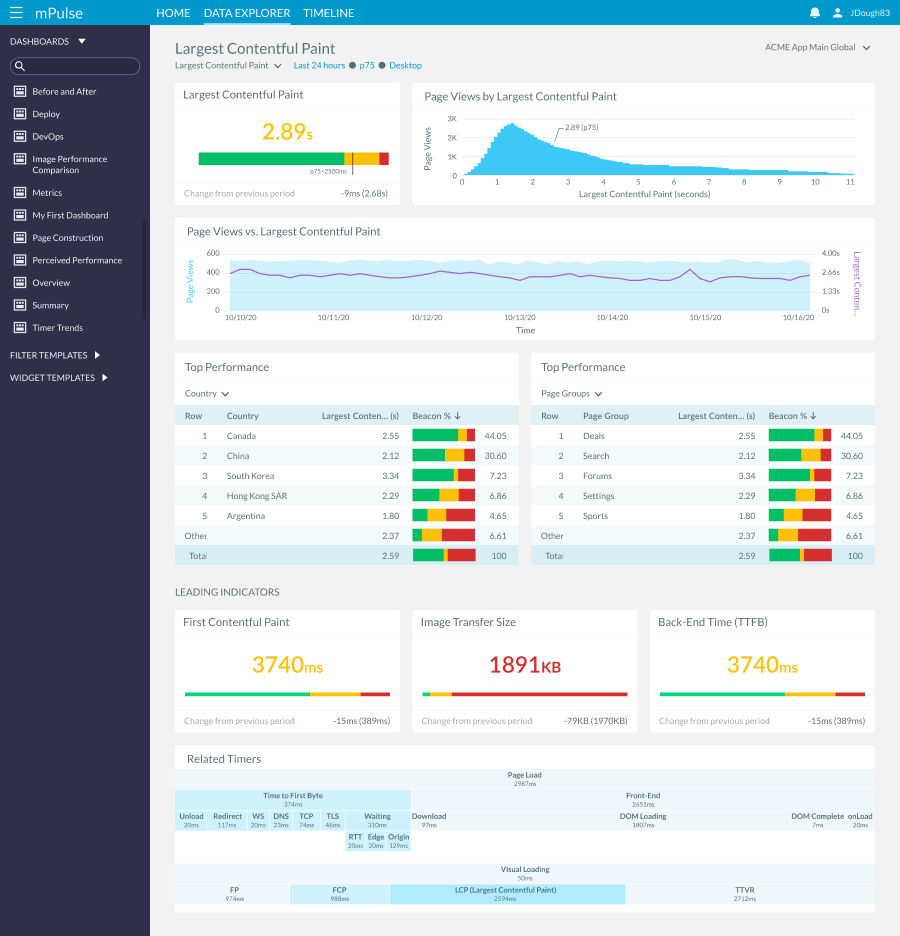Open the ACME App Main Global dropdown
Image resolution: width=900 pixels, height=936 pixels.
point(817,47)
